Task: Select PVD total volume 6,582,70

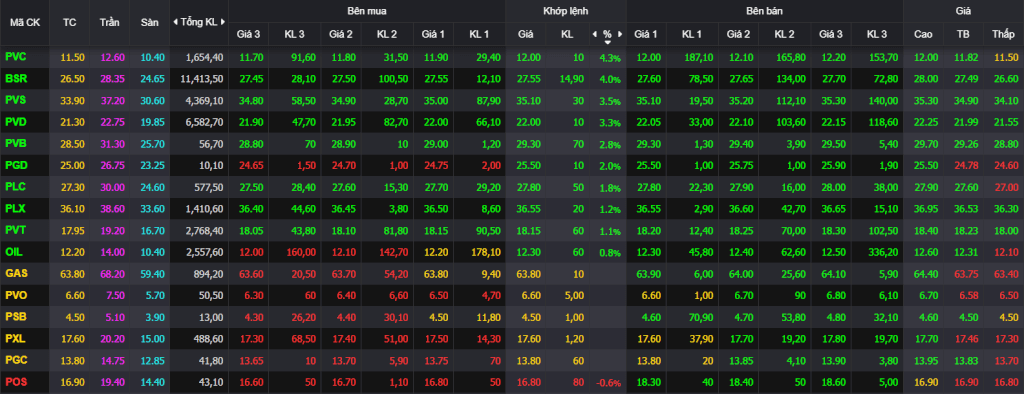Action: click(204, 122)
